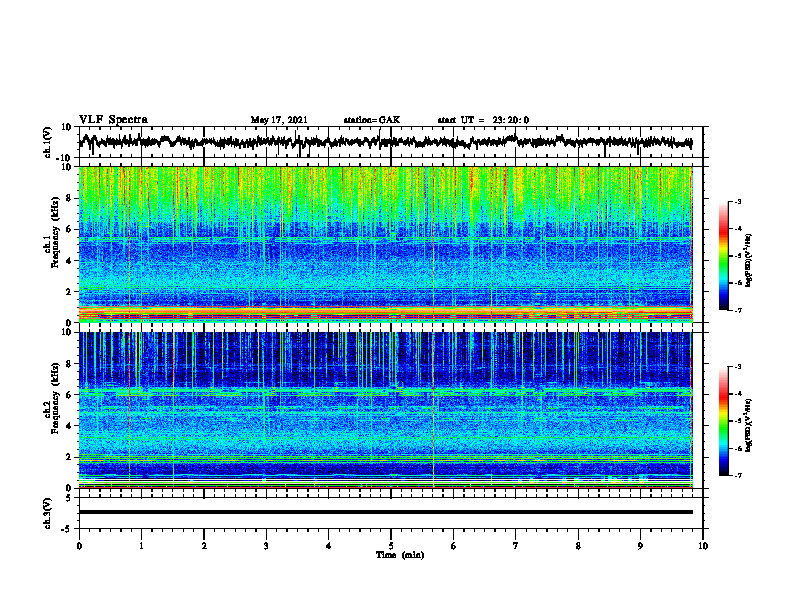Click the ch.2 spectrogram color bar
Screen dimensions: 792x612
[x=724, y=421]
